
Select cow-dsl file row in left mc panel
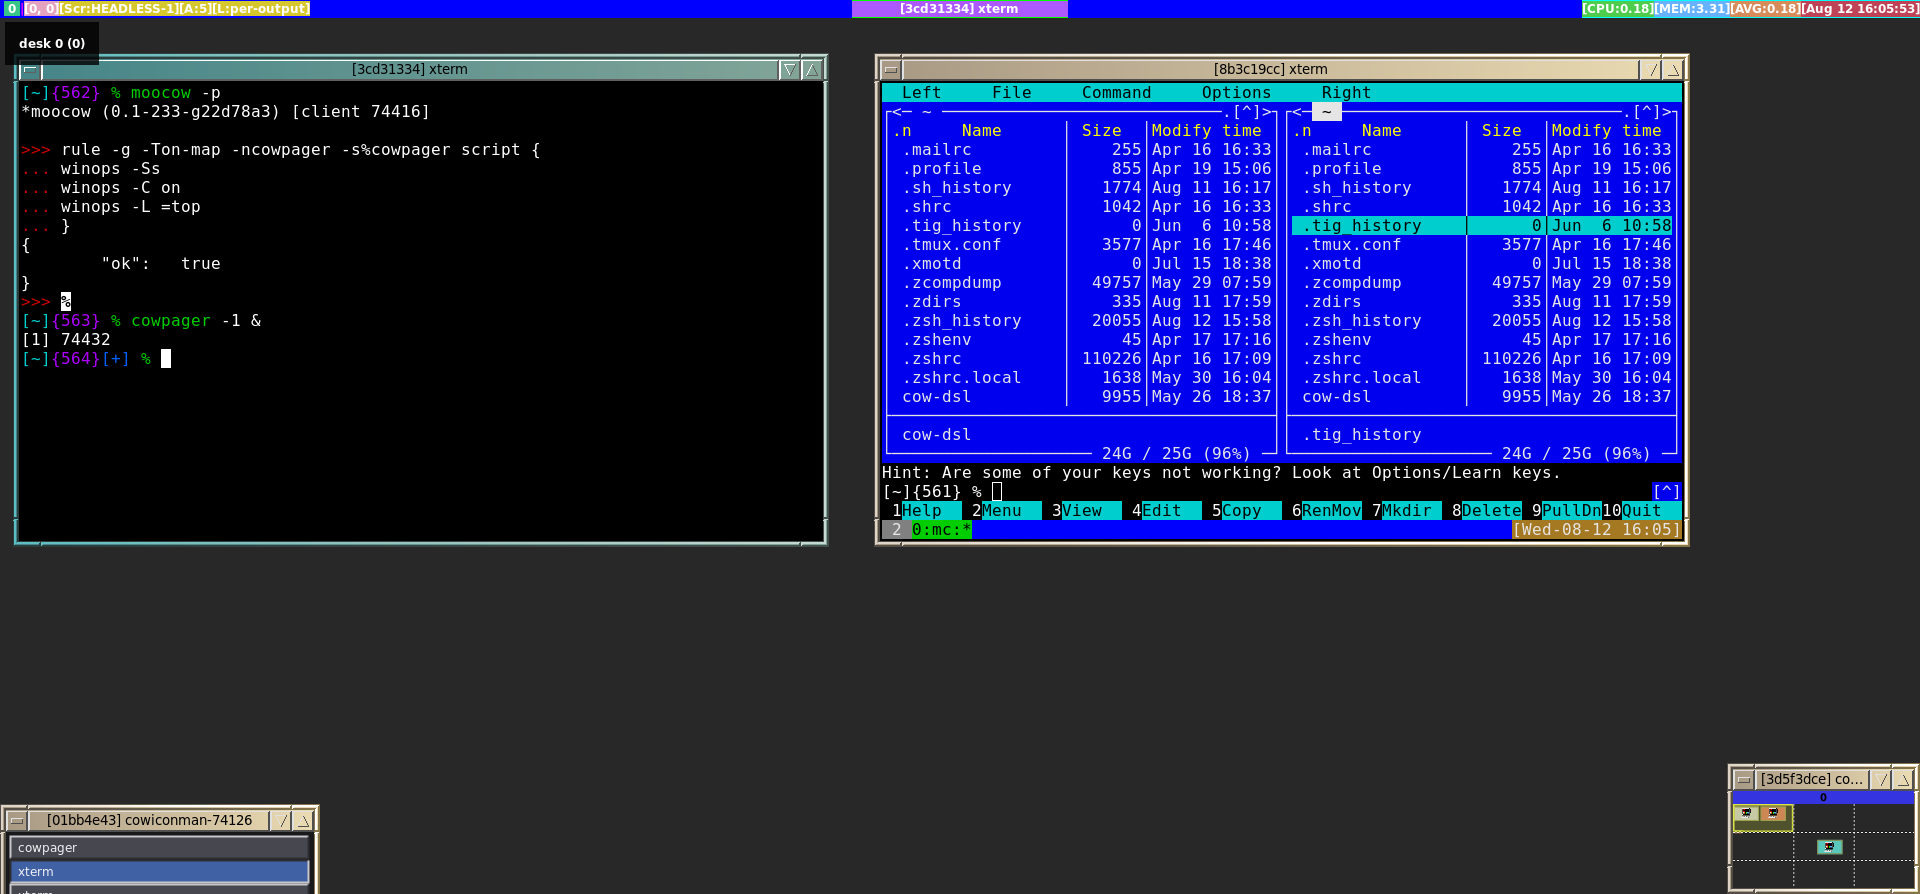point(1081,397)
